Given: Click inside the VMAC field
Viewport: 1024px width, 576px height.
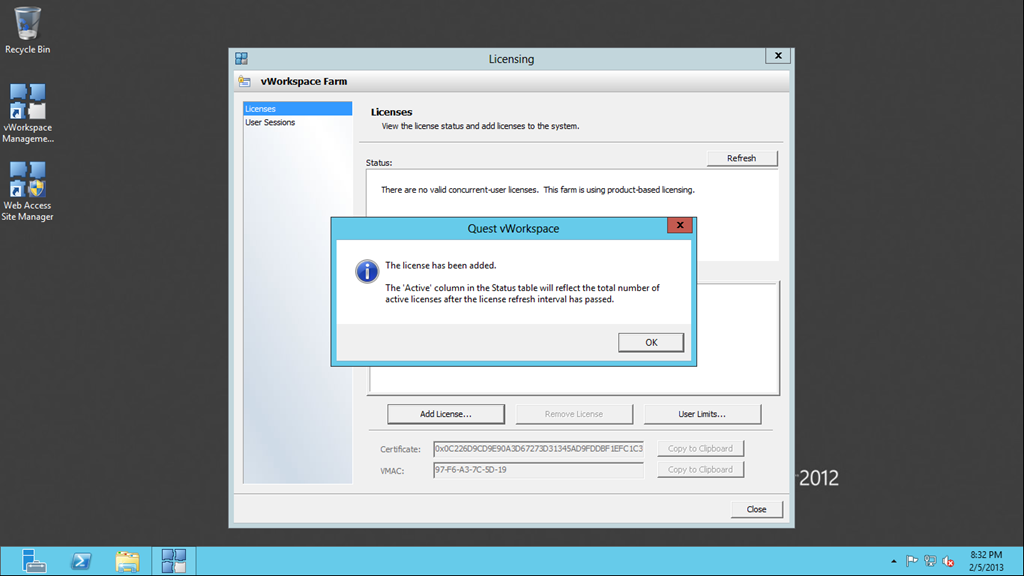Looking at the screenshot, I should click(538, 470).
